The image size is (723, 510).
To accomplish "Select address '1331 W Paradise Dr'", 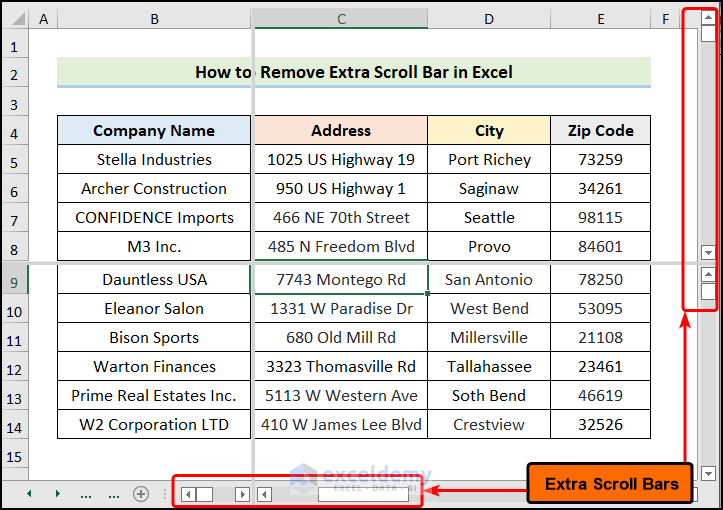I will [x=341, y=308].
